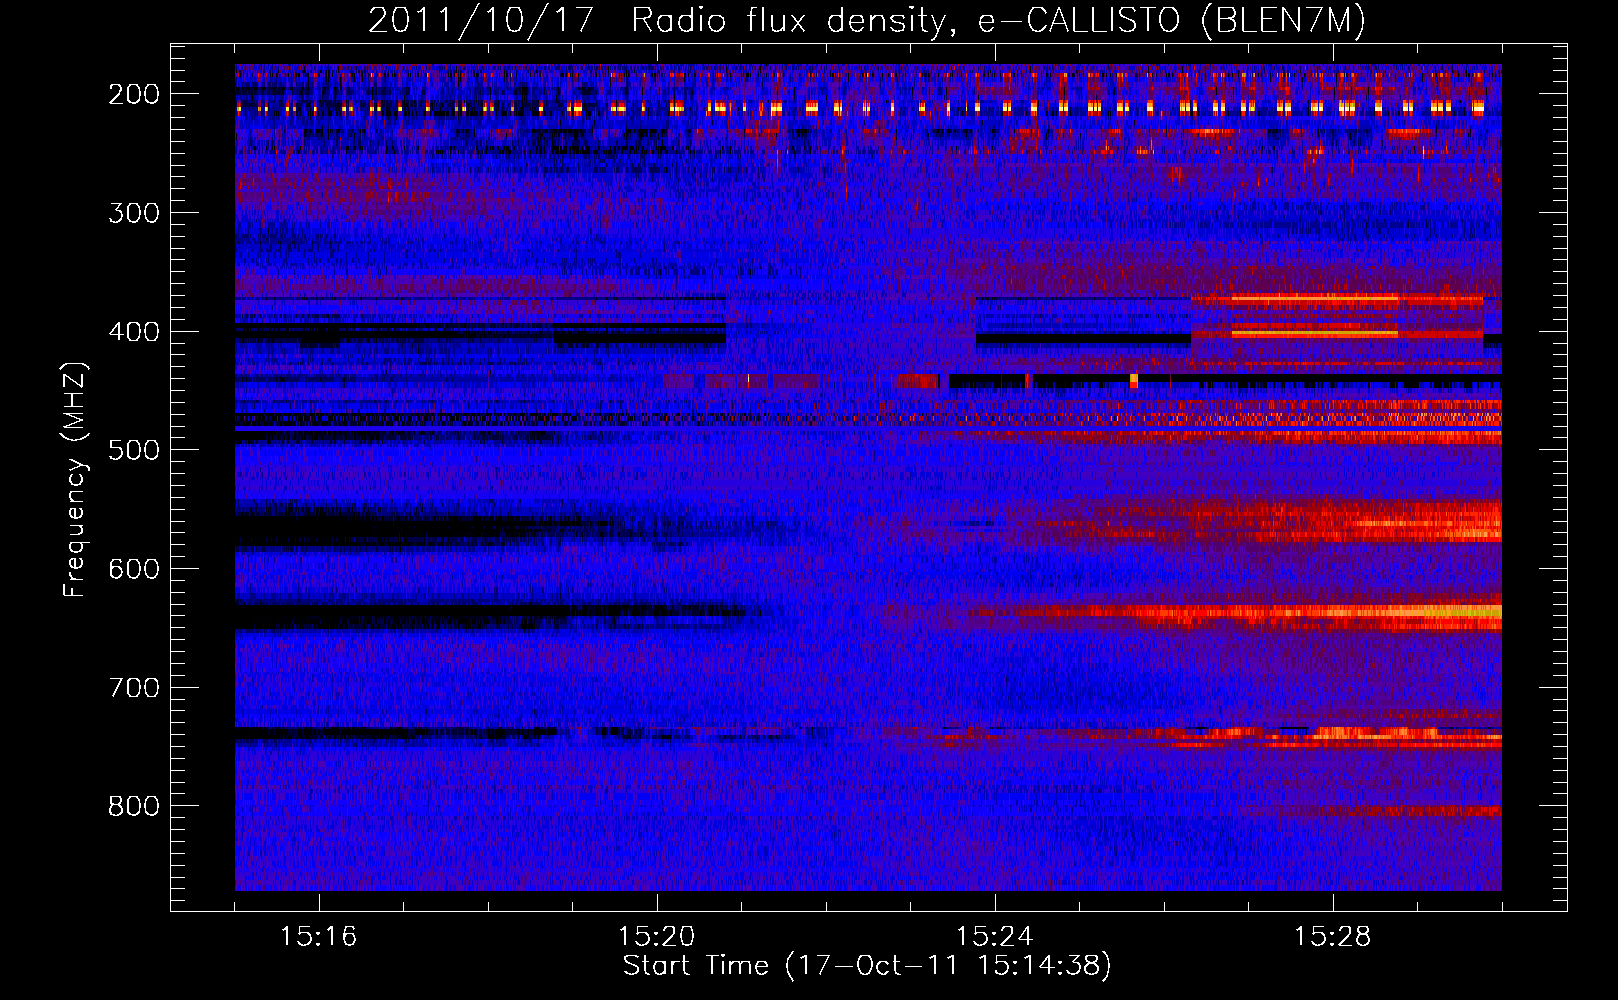Click the 200 frequency axis label
The width and height of the screenshot is (1618, 1000).
134,94
